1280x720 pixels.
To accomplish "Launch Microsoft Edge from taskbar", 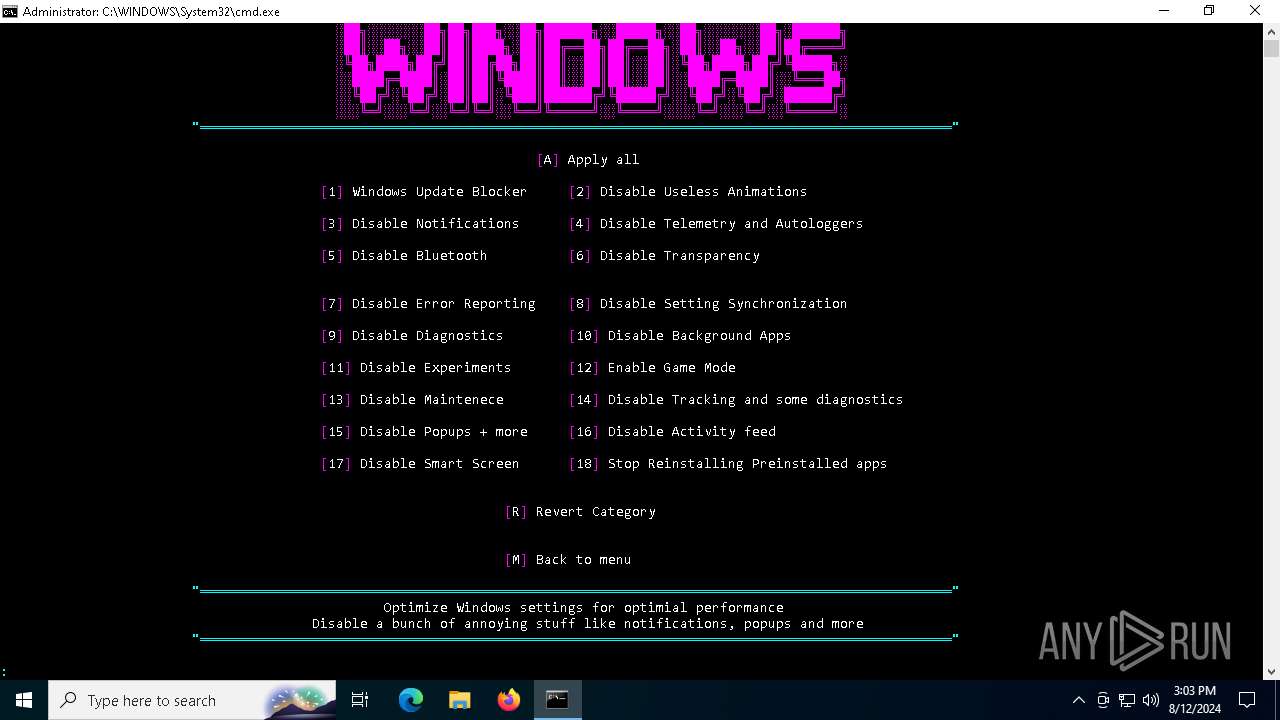I will pos(411,700).
